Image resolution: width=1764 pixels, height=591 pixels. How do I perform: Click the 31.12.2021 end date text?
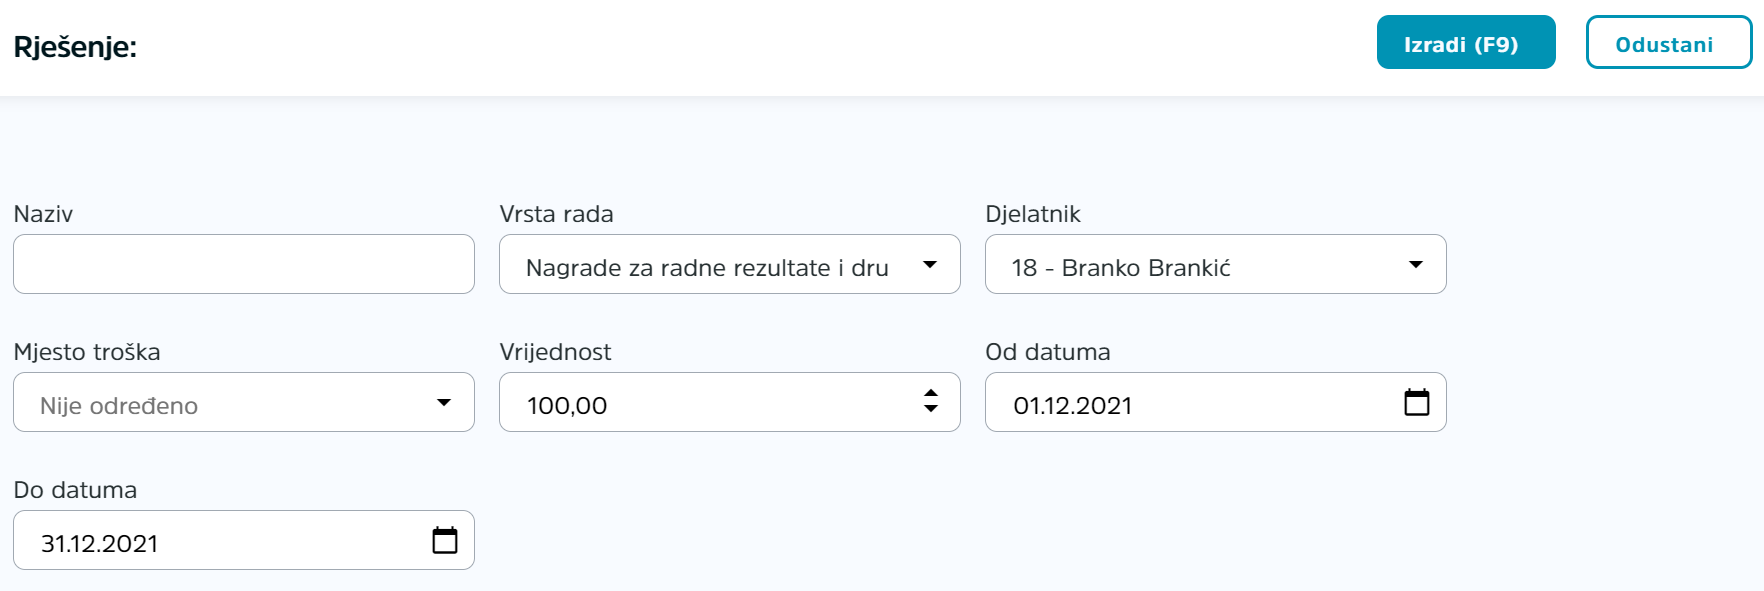pos(100,543)
